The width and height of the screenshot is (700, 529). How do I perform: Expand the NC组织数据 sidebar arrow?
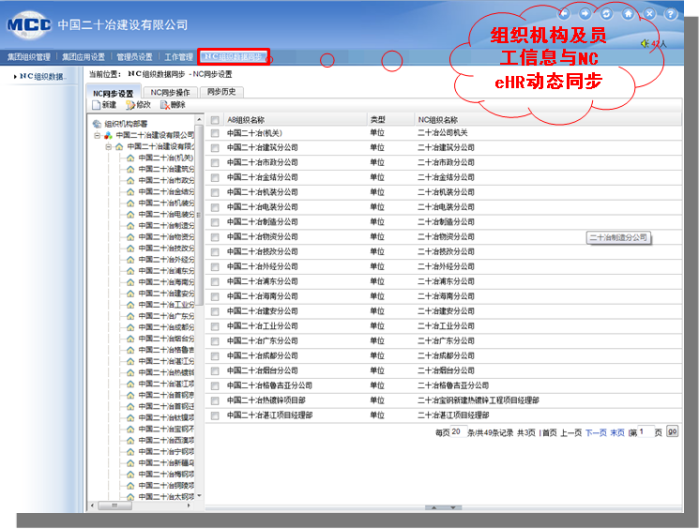point(15,77)
